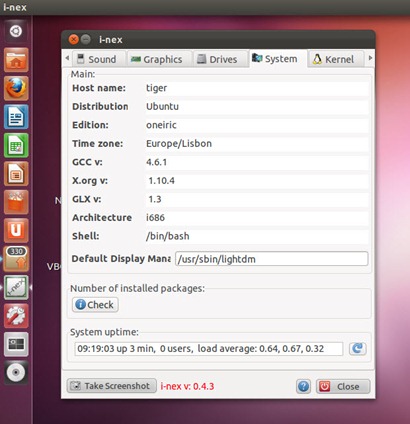Refresh system uptime with reload icon

[358, 349]
